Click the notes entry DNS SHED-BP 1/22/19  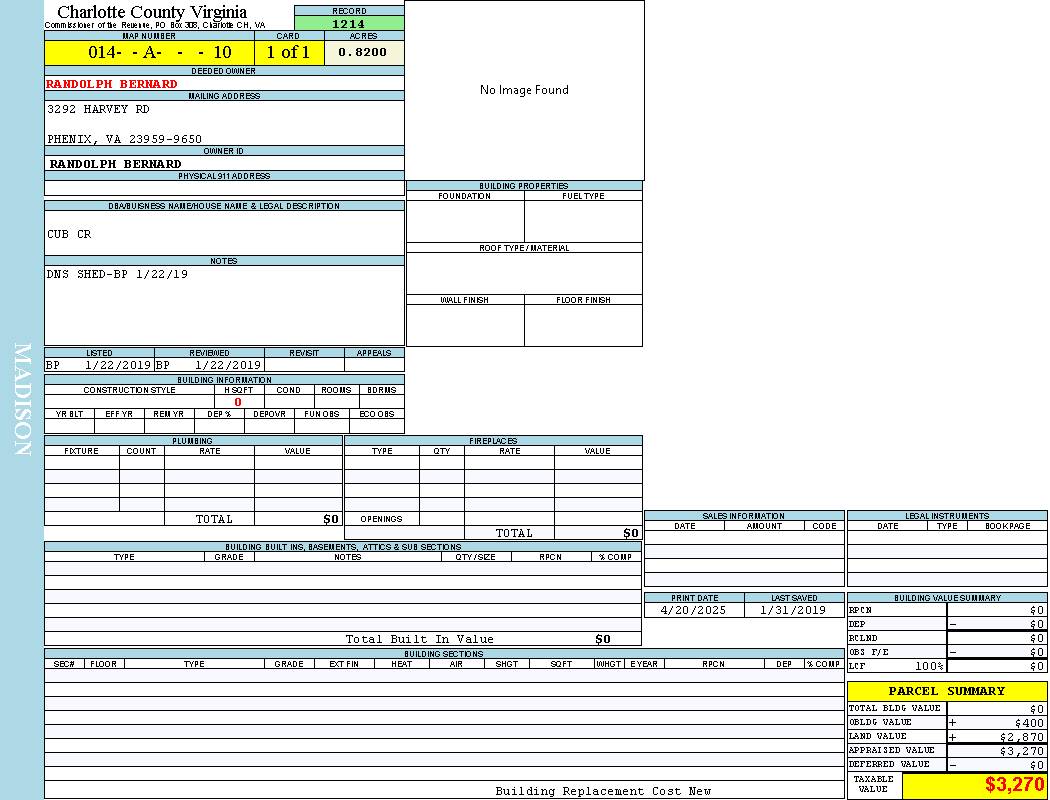tap(117, 274)
